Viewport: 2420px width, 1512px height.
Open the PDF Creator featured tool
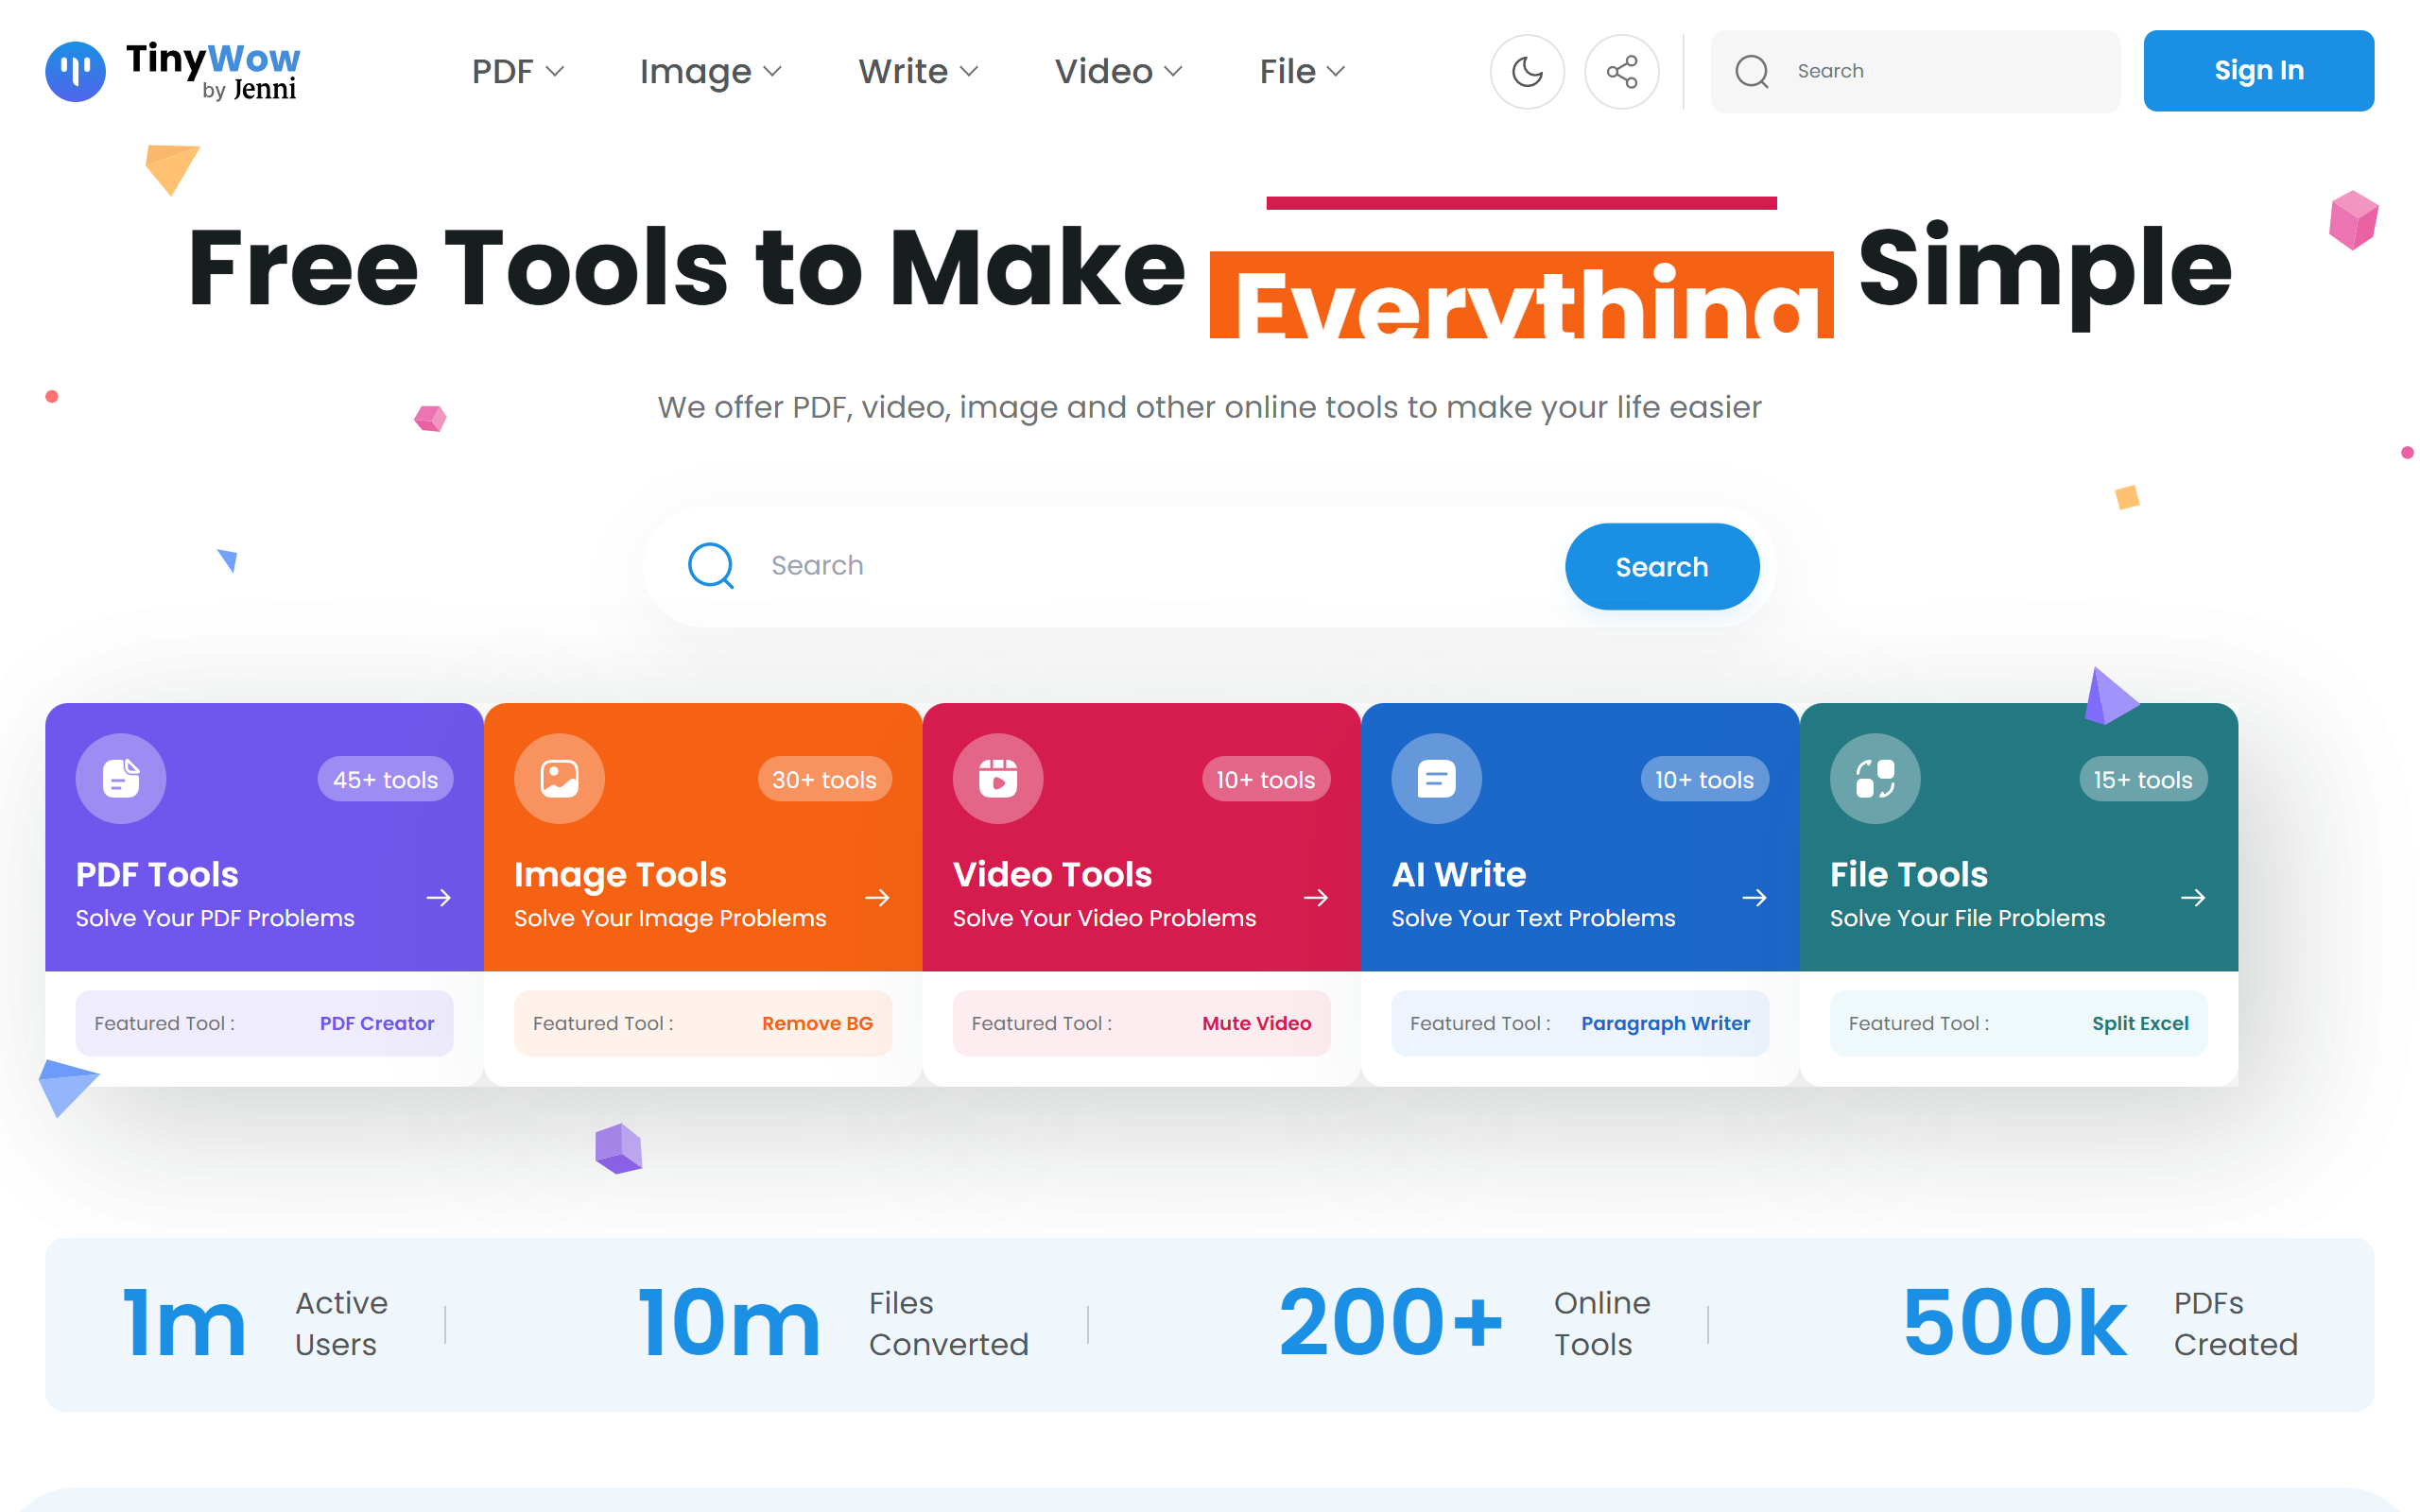(x=377, y=1023)
